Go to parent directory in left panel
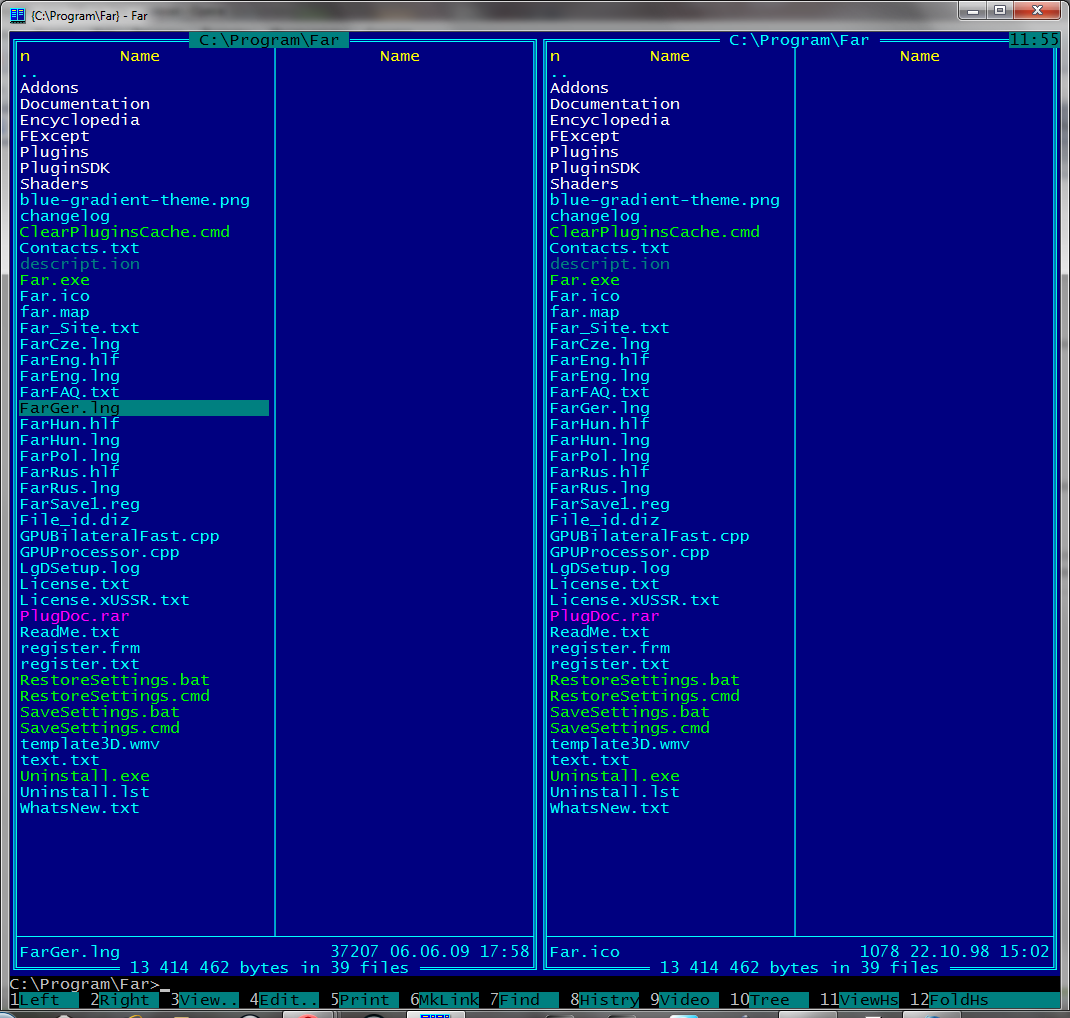The width and height of the screenshot is (1070, 1018). [29, 72]
